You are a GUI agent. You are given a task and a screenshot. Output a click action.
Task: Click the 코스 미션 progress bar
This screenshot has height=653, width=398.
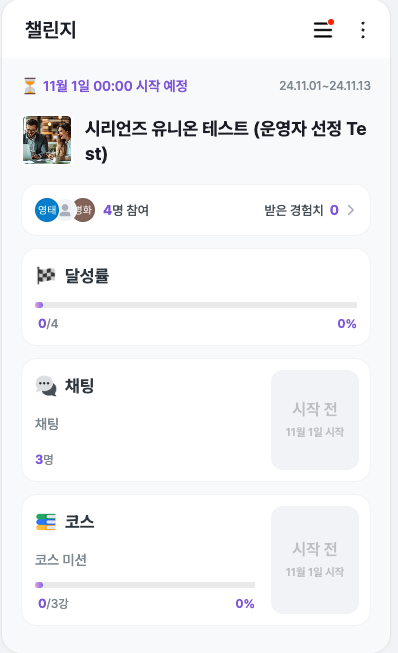(x=145, y=585)
